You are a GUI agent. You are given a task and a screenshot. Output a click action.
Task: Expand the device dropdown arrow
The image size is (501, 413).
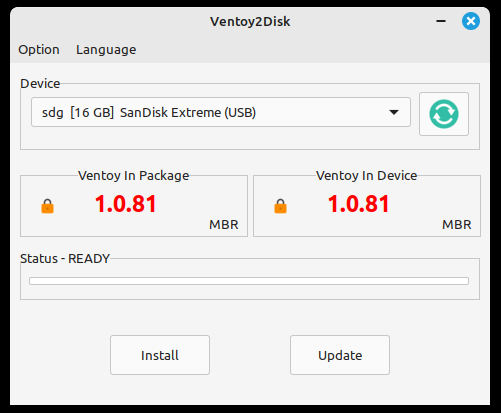click(394, 112)
